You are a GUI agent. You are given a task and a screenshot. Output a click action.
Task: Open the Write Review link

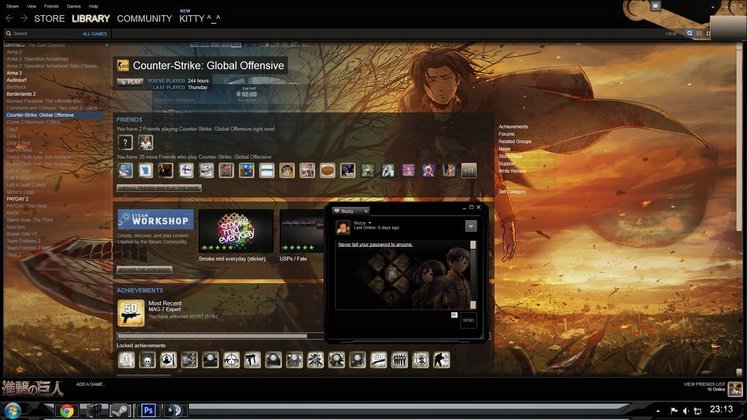click(512, 171)
